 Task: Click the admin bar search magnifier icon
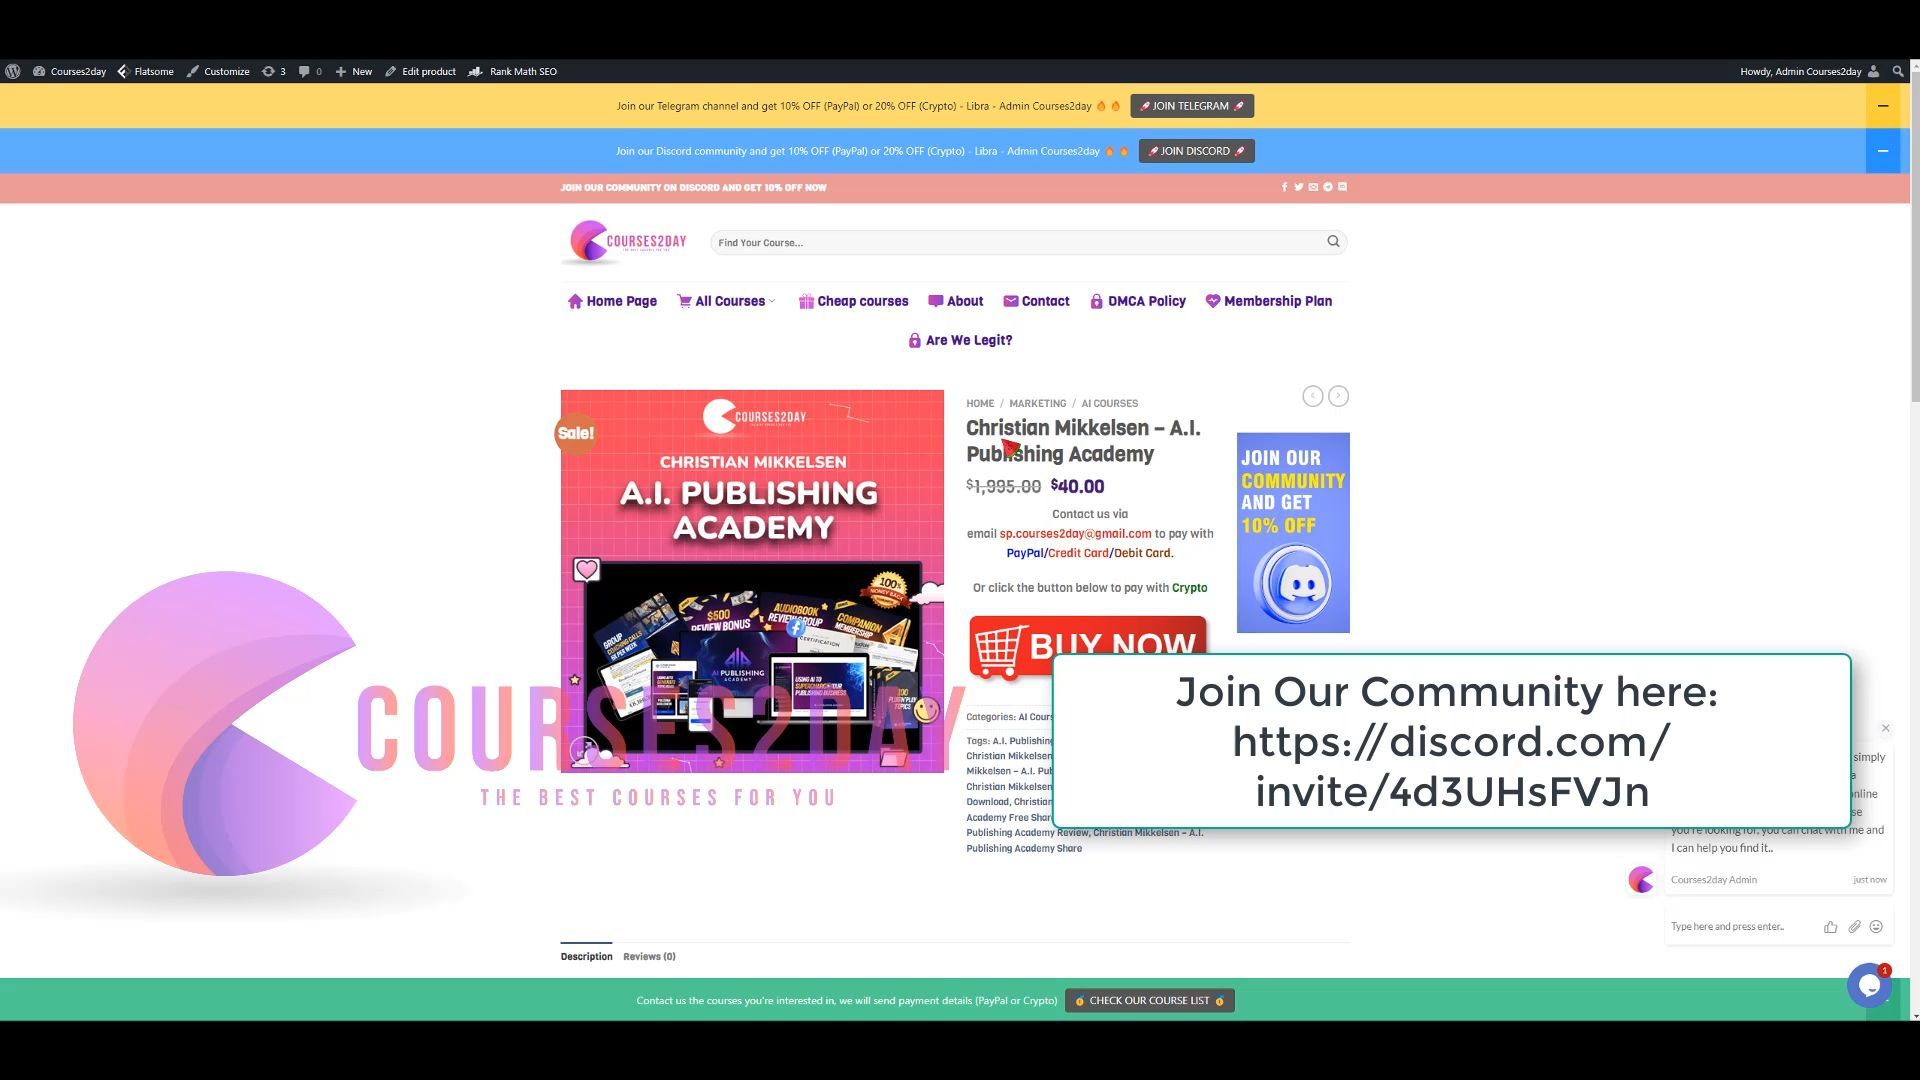[1898, 71]
